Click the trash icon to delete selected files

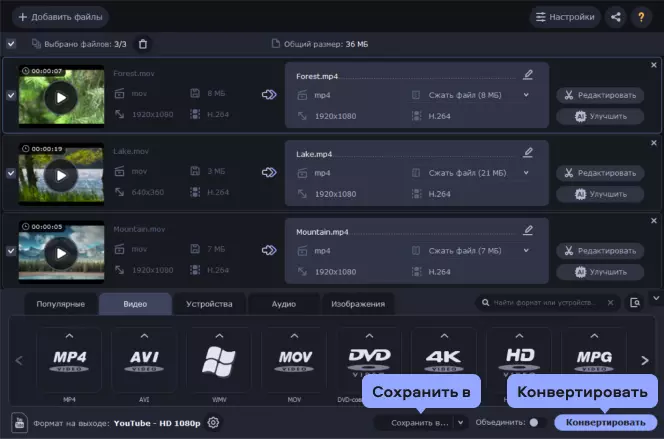point(143,44)
